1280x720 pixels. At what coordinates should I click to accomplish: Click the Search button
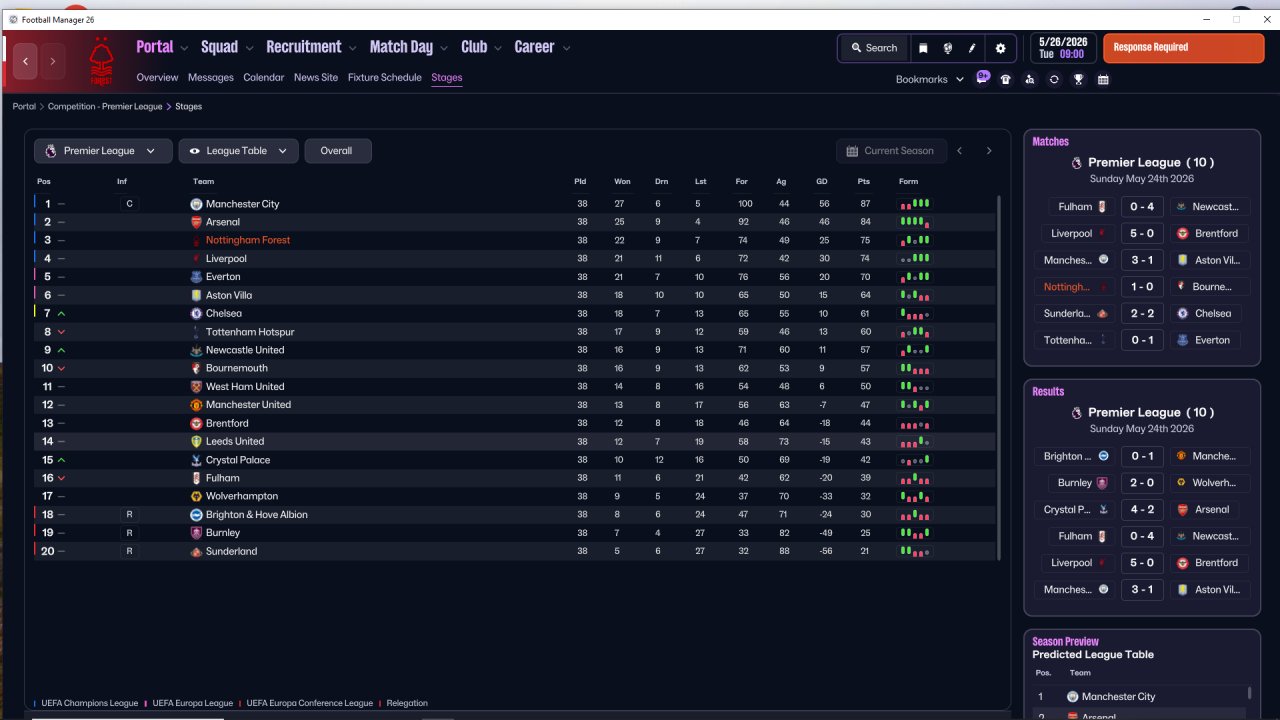pyautogui.click(x=874, y=48)
